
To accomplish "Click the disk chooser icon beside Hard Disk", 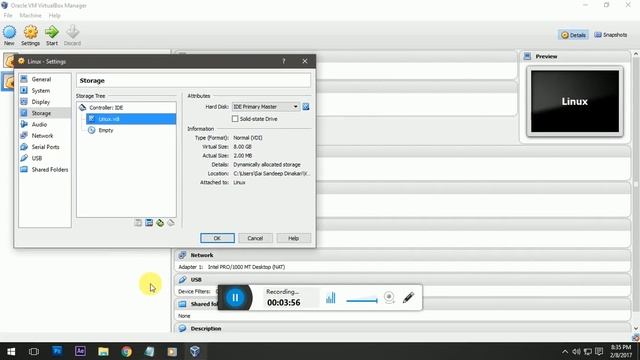I will point(306,107).
